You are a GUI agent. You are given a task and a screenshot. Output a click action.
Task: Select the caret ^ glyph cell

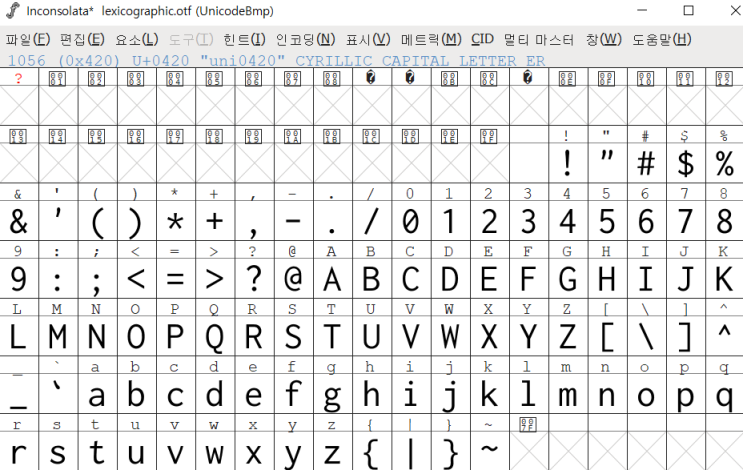point(725,337)
